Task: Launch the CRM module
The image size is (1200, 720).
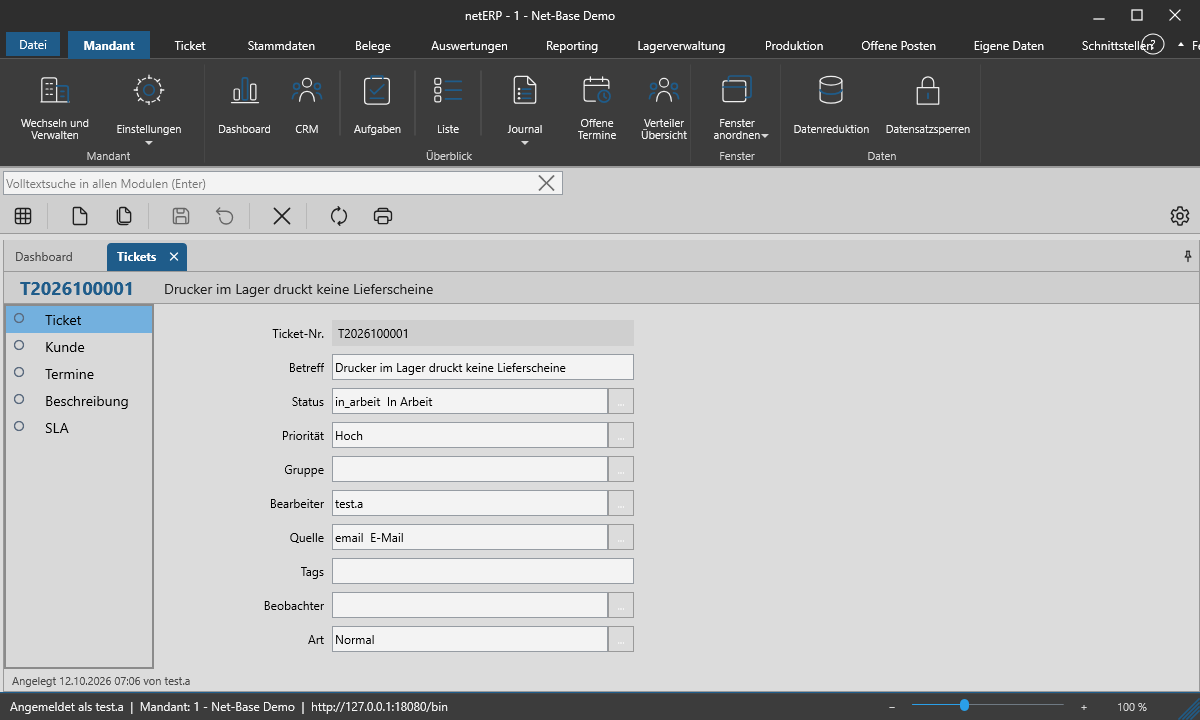Action: pyautogui.click(x=307, y=106)
